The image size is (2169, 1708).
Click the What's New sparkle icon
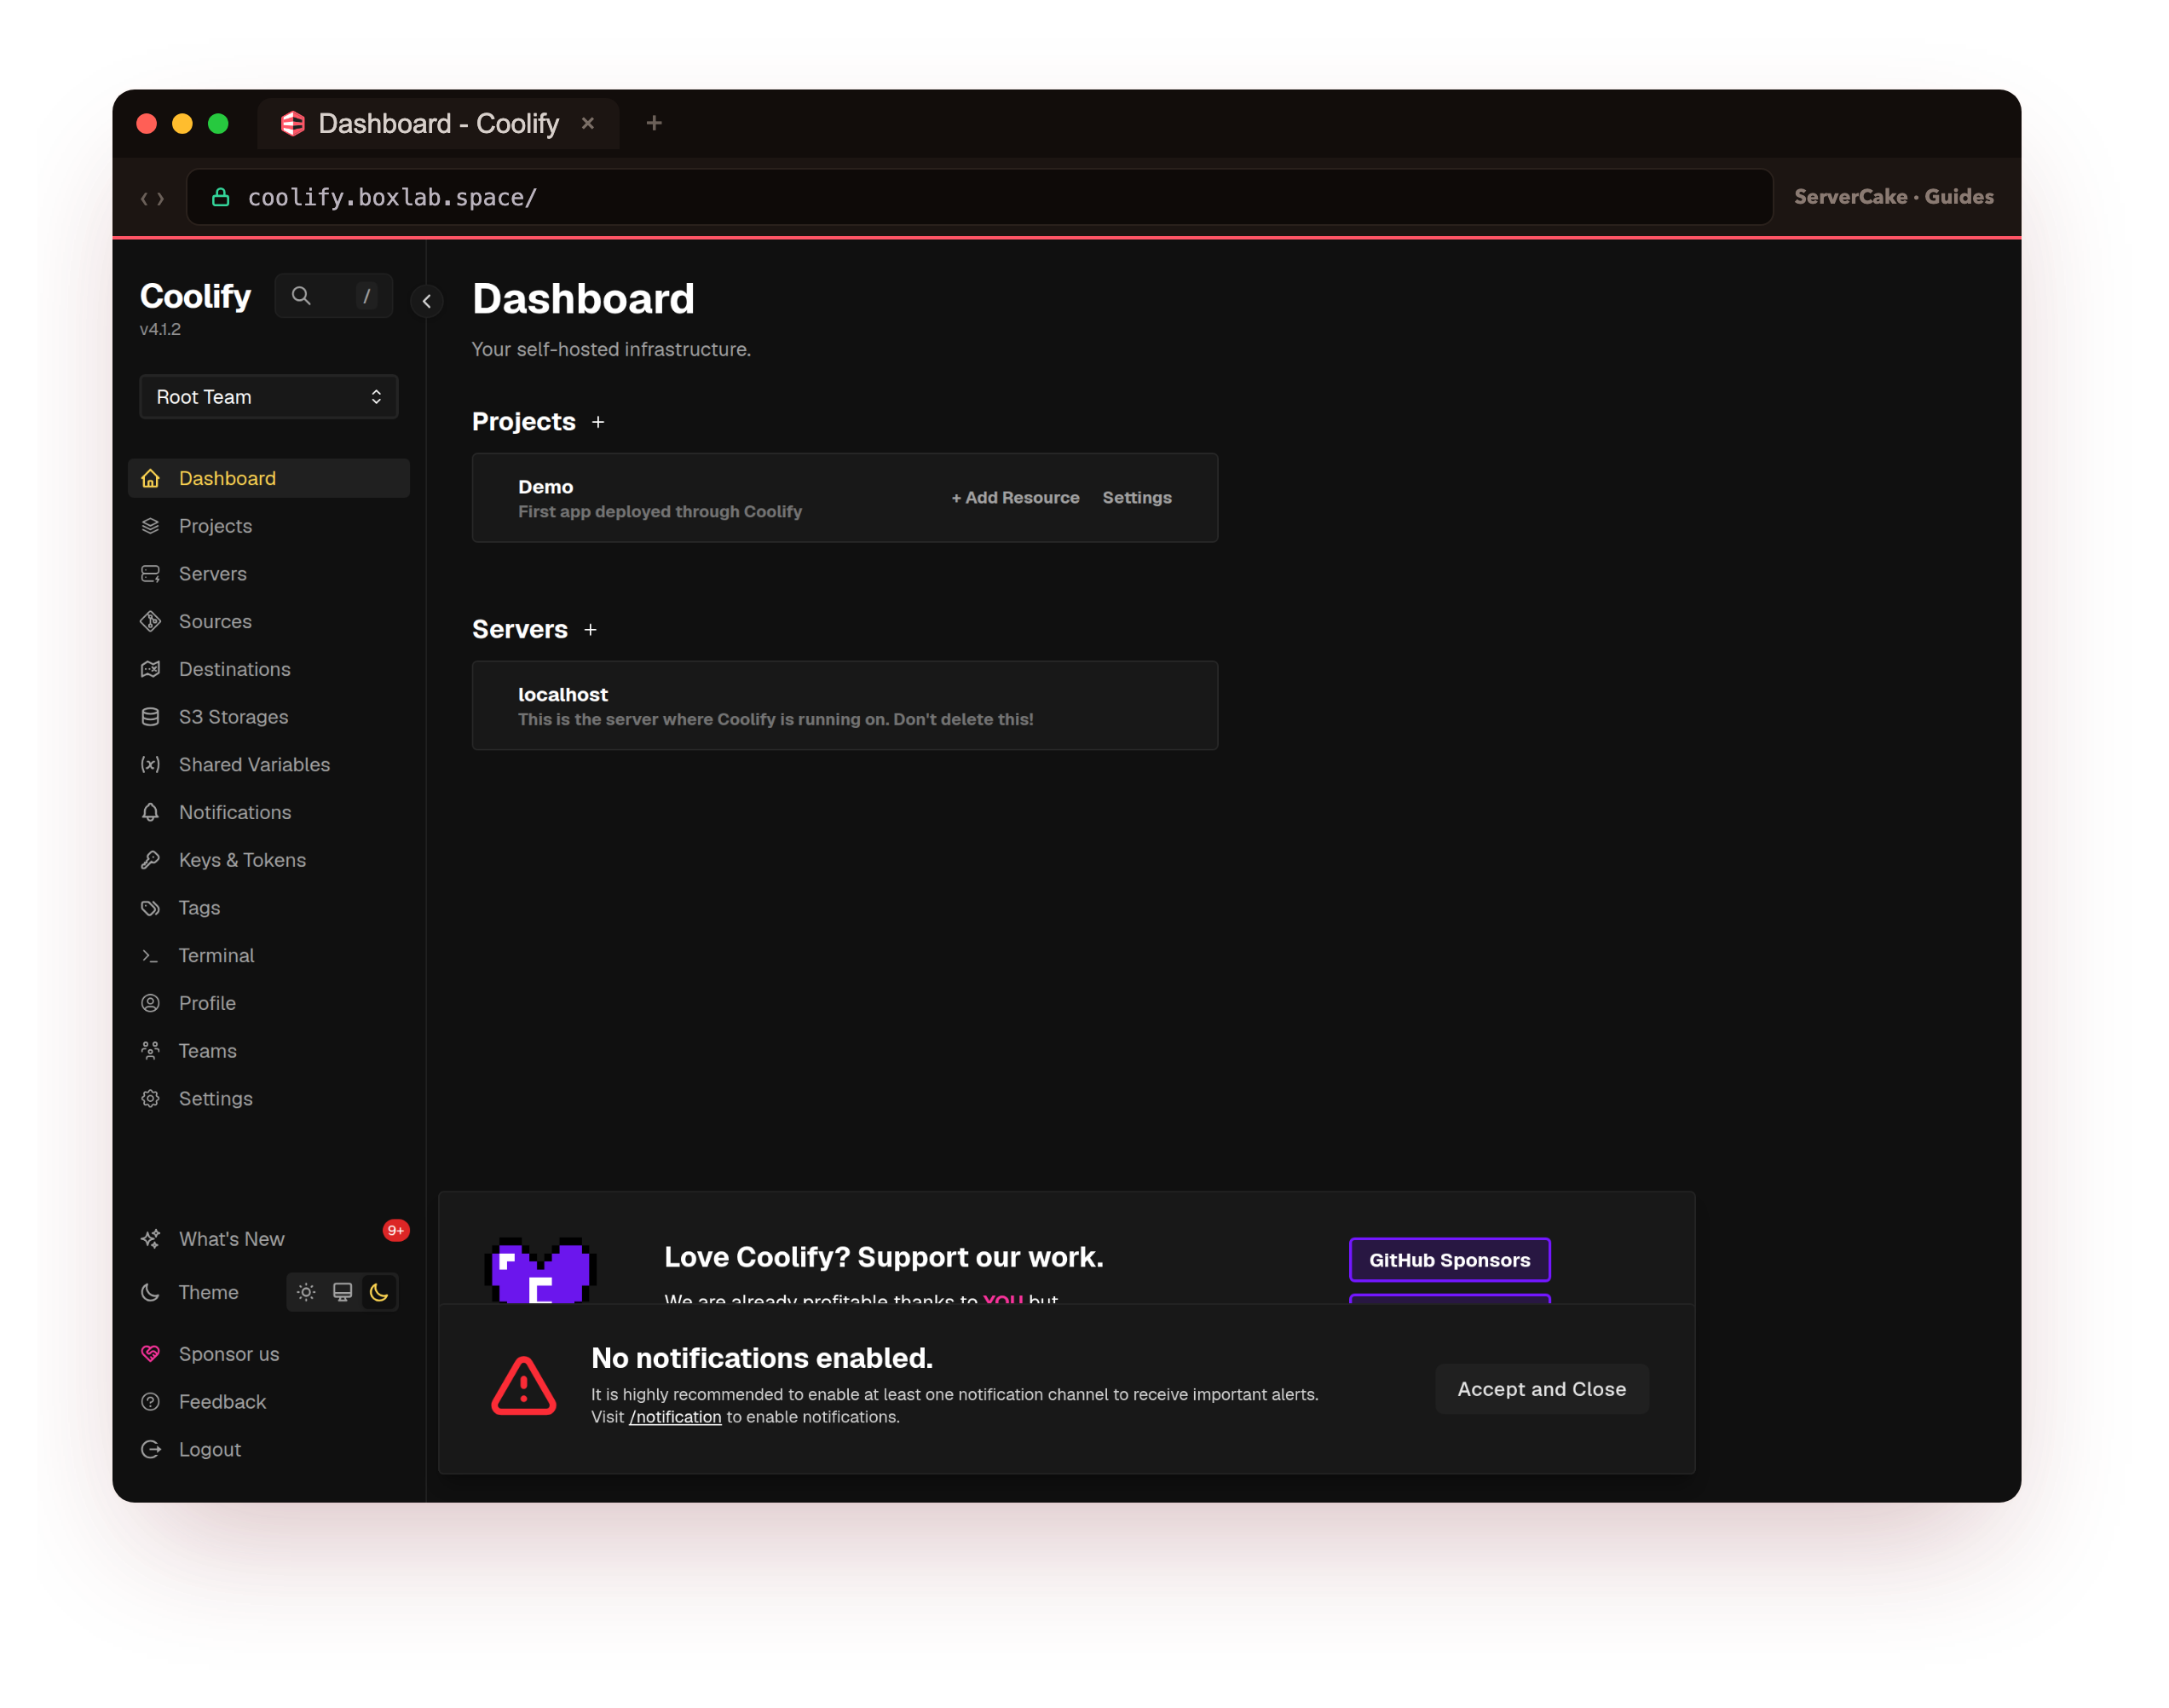pos(150,1239)
